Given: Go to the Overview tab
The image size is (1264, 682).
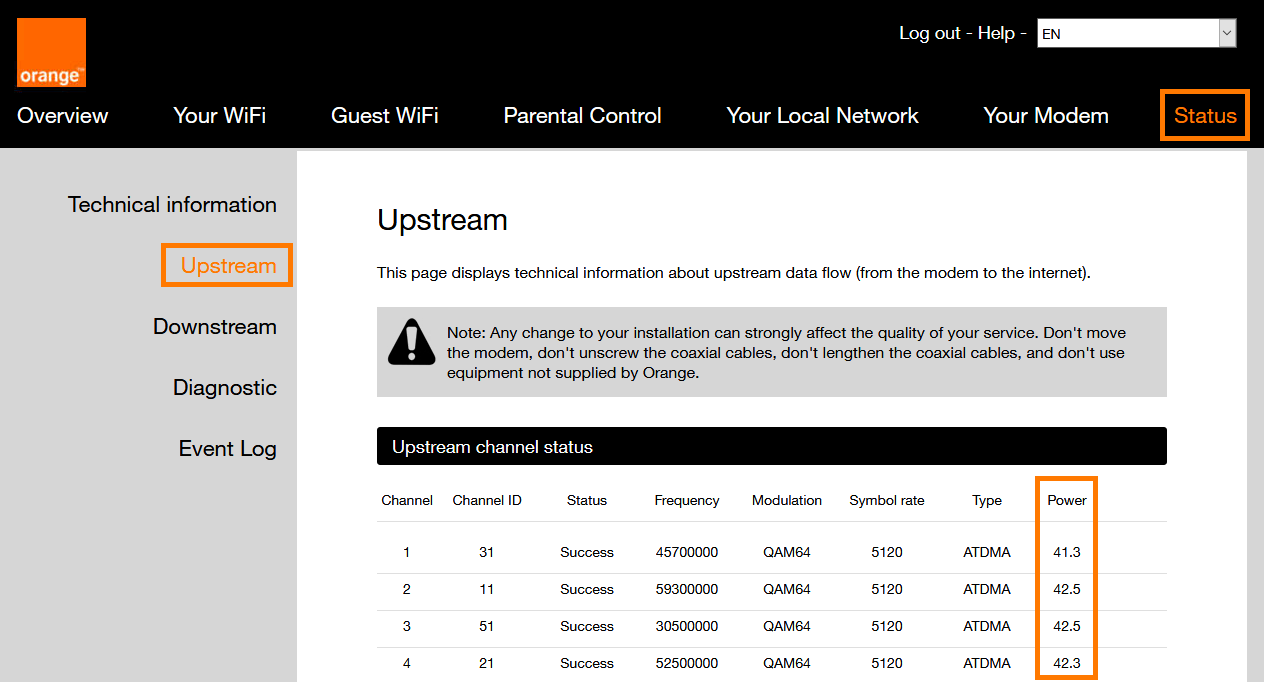Looking at the screenshot, I should point(63,116).
